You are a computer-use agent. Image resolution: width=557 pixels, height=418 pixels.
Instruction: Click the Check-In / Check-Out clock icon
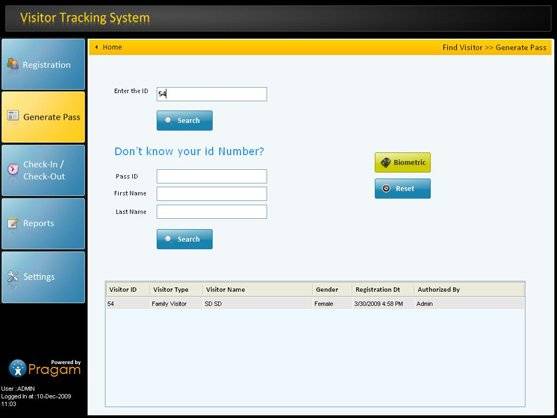(x=13, y=169)
